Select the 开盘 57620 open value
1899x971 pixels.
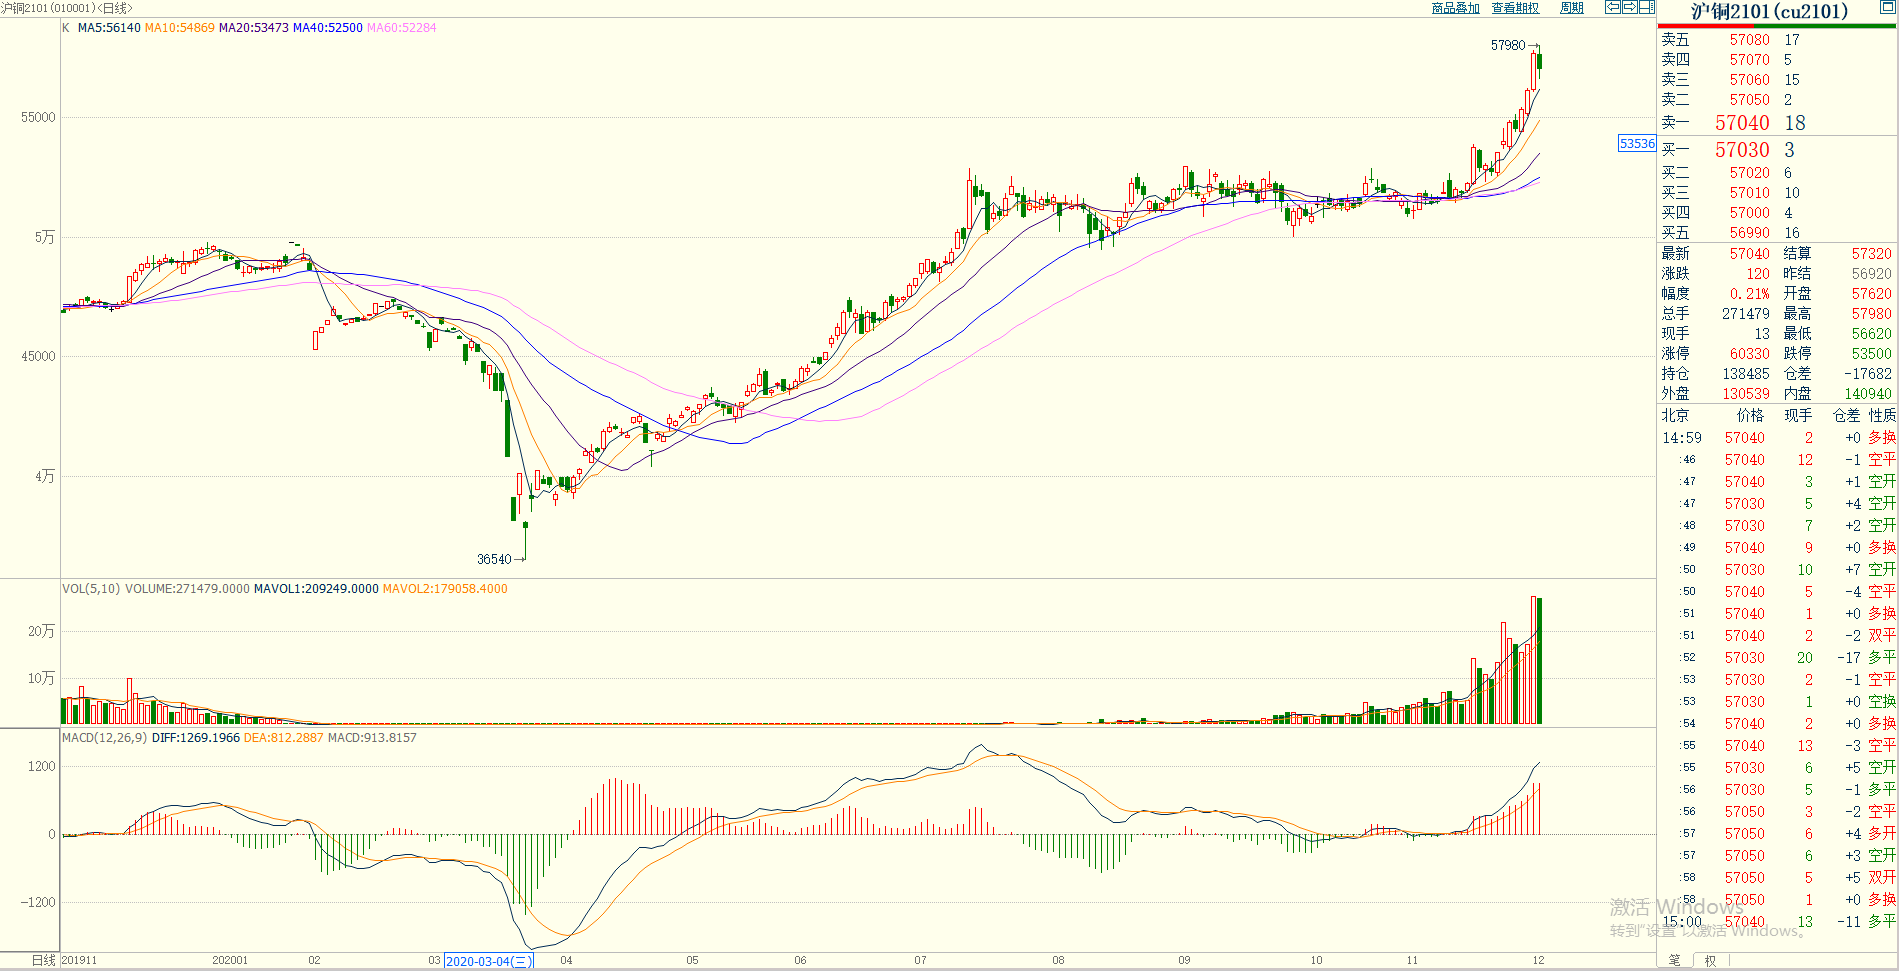click(x=1871, y=294)
